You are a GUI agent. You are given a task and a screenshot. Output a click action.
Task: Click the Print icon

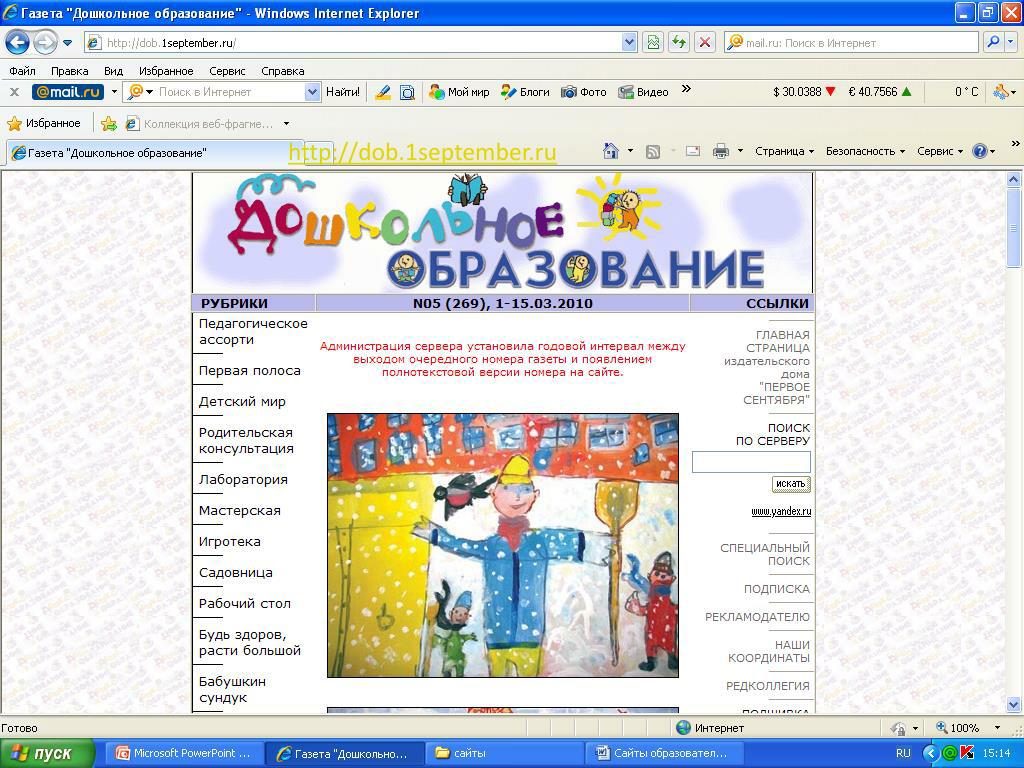tap(721, 151)
